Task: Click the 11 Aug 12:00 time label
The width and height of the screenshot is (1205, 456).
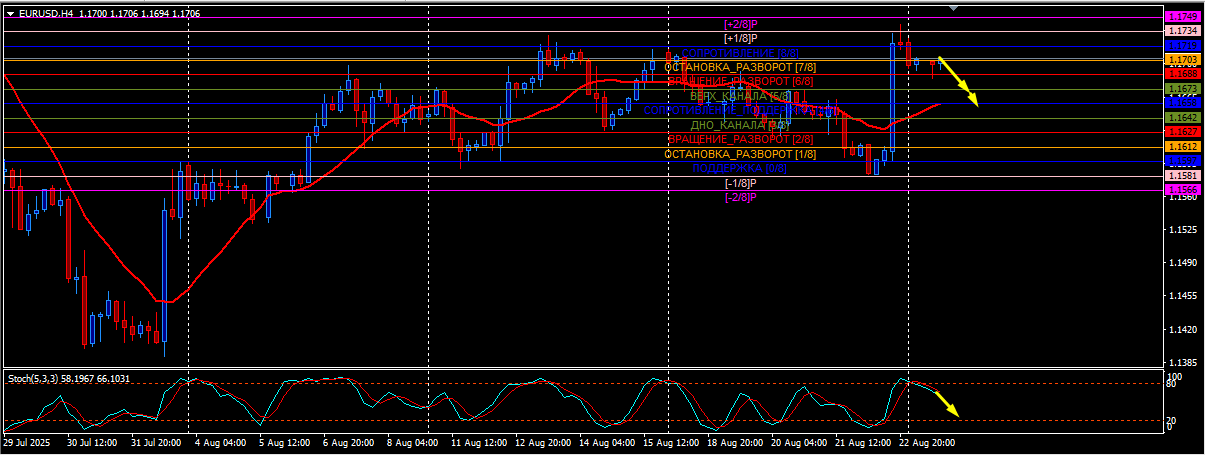Action: coord(478,441)
